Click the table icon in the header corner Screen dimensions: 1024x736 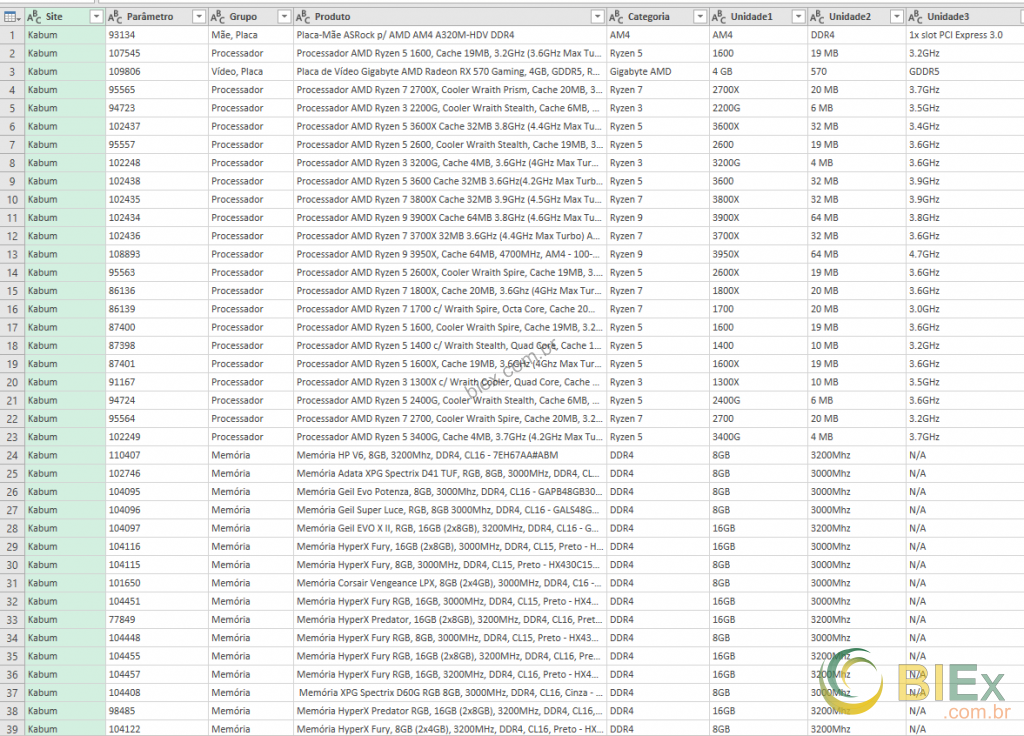12,16
